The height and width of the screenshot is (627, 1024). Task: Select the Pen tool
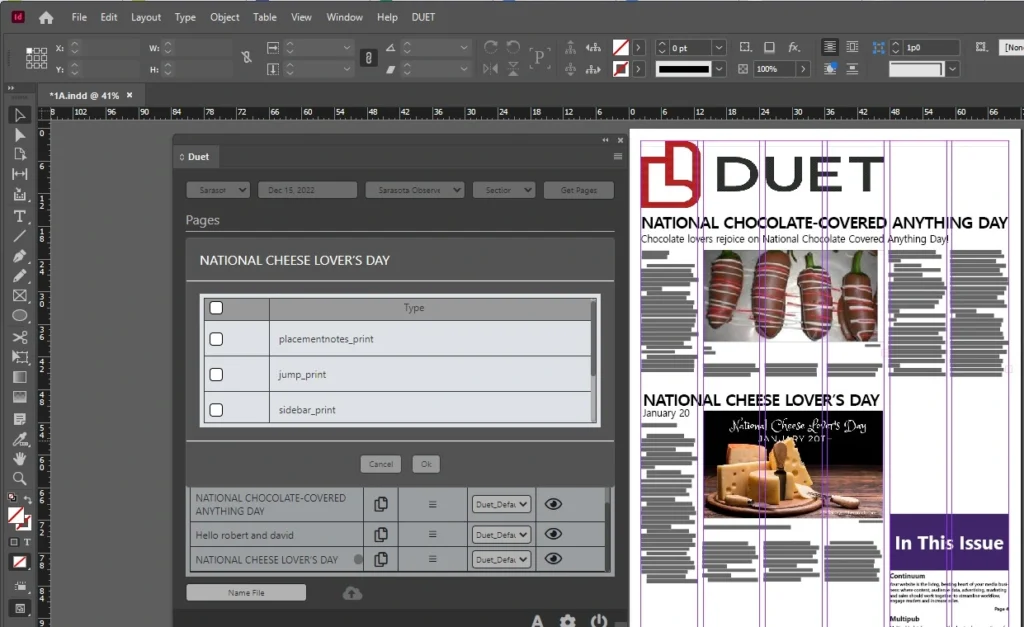19,256
